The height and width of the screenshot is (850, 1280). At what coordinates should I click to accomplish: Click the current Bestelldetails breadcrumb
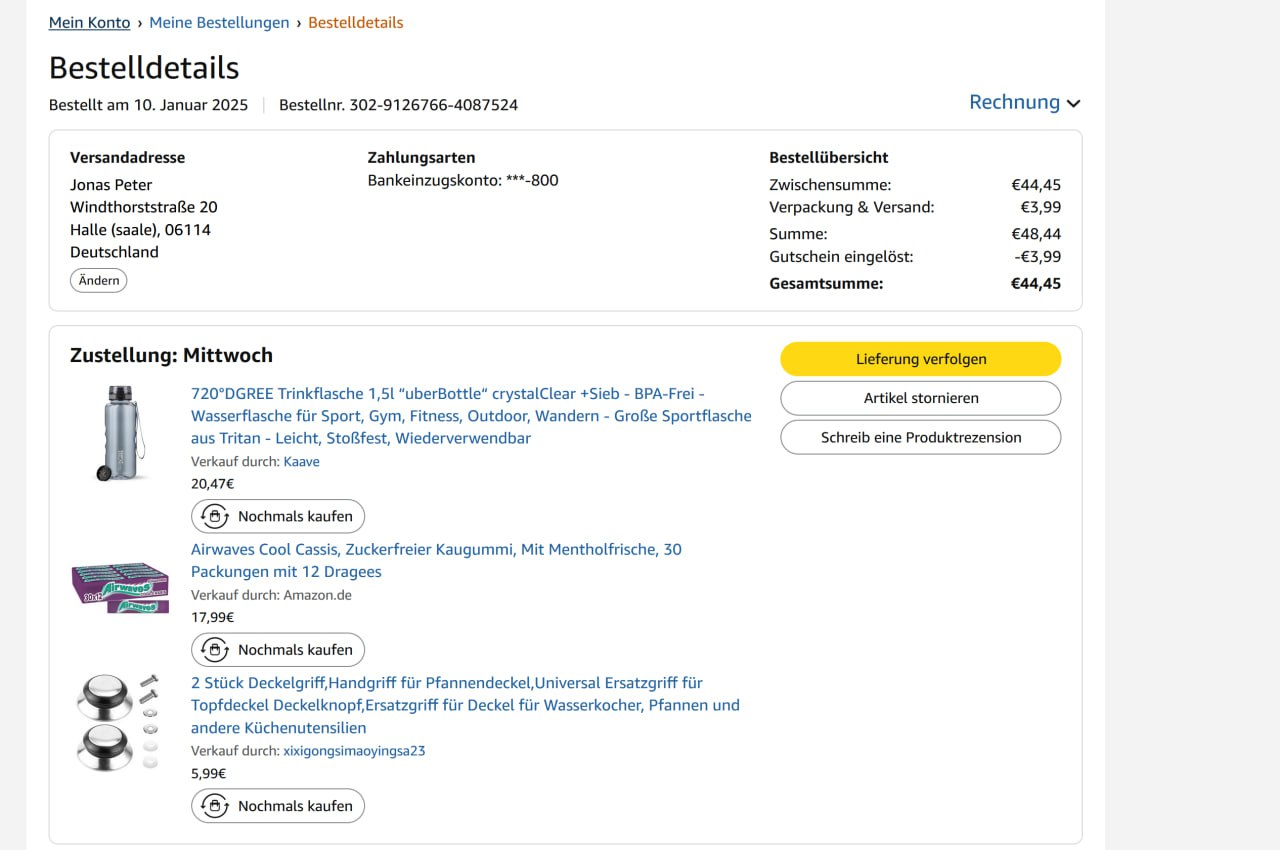pyautogui.click(x=355, y=22)
